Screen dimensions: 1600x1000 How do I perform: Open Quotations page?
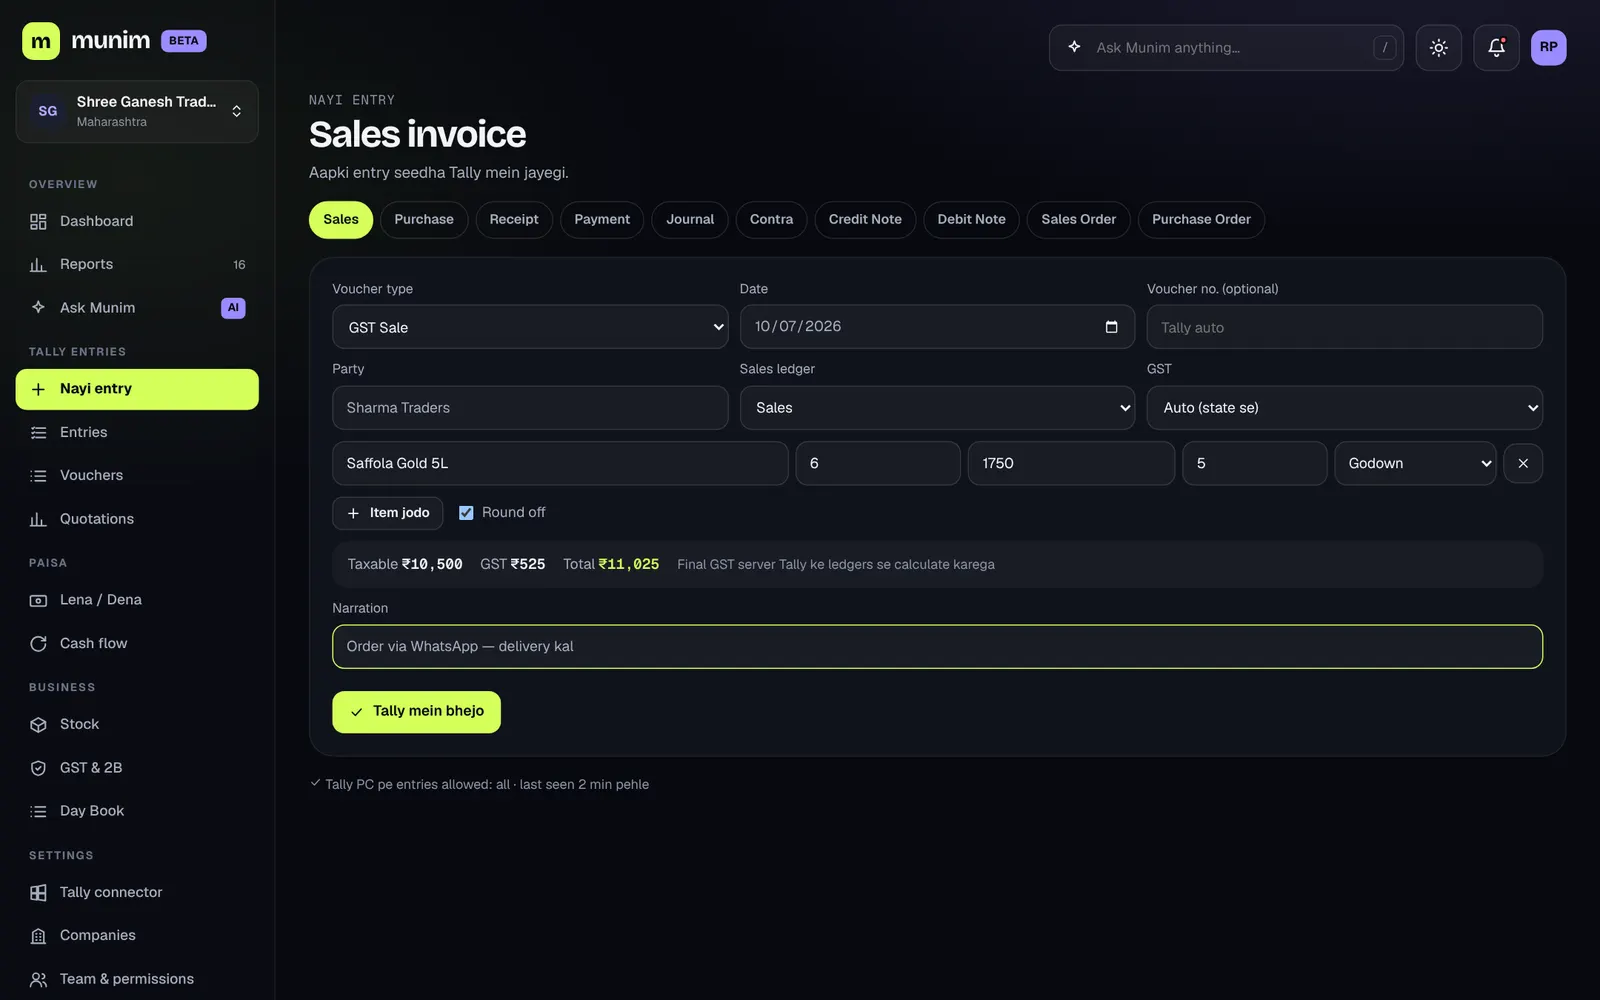[x=137, y=519]
